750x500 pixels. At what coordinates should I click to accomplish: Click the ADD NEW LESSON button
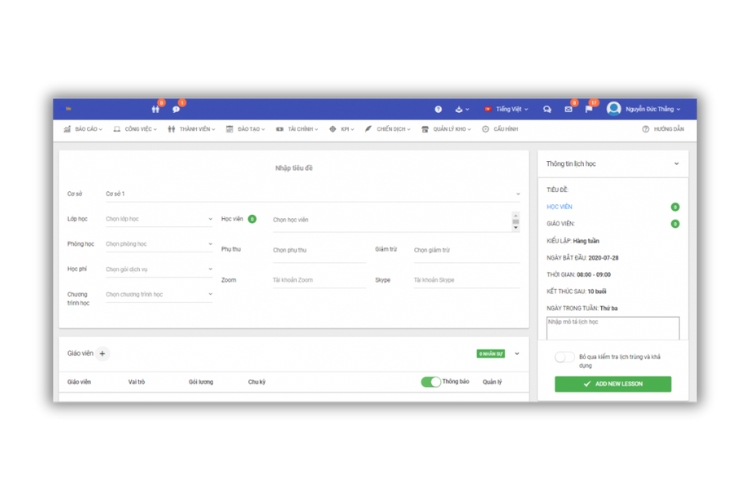coord(613,384)
